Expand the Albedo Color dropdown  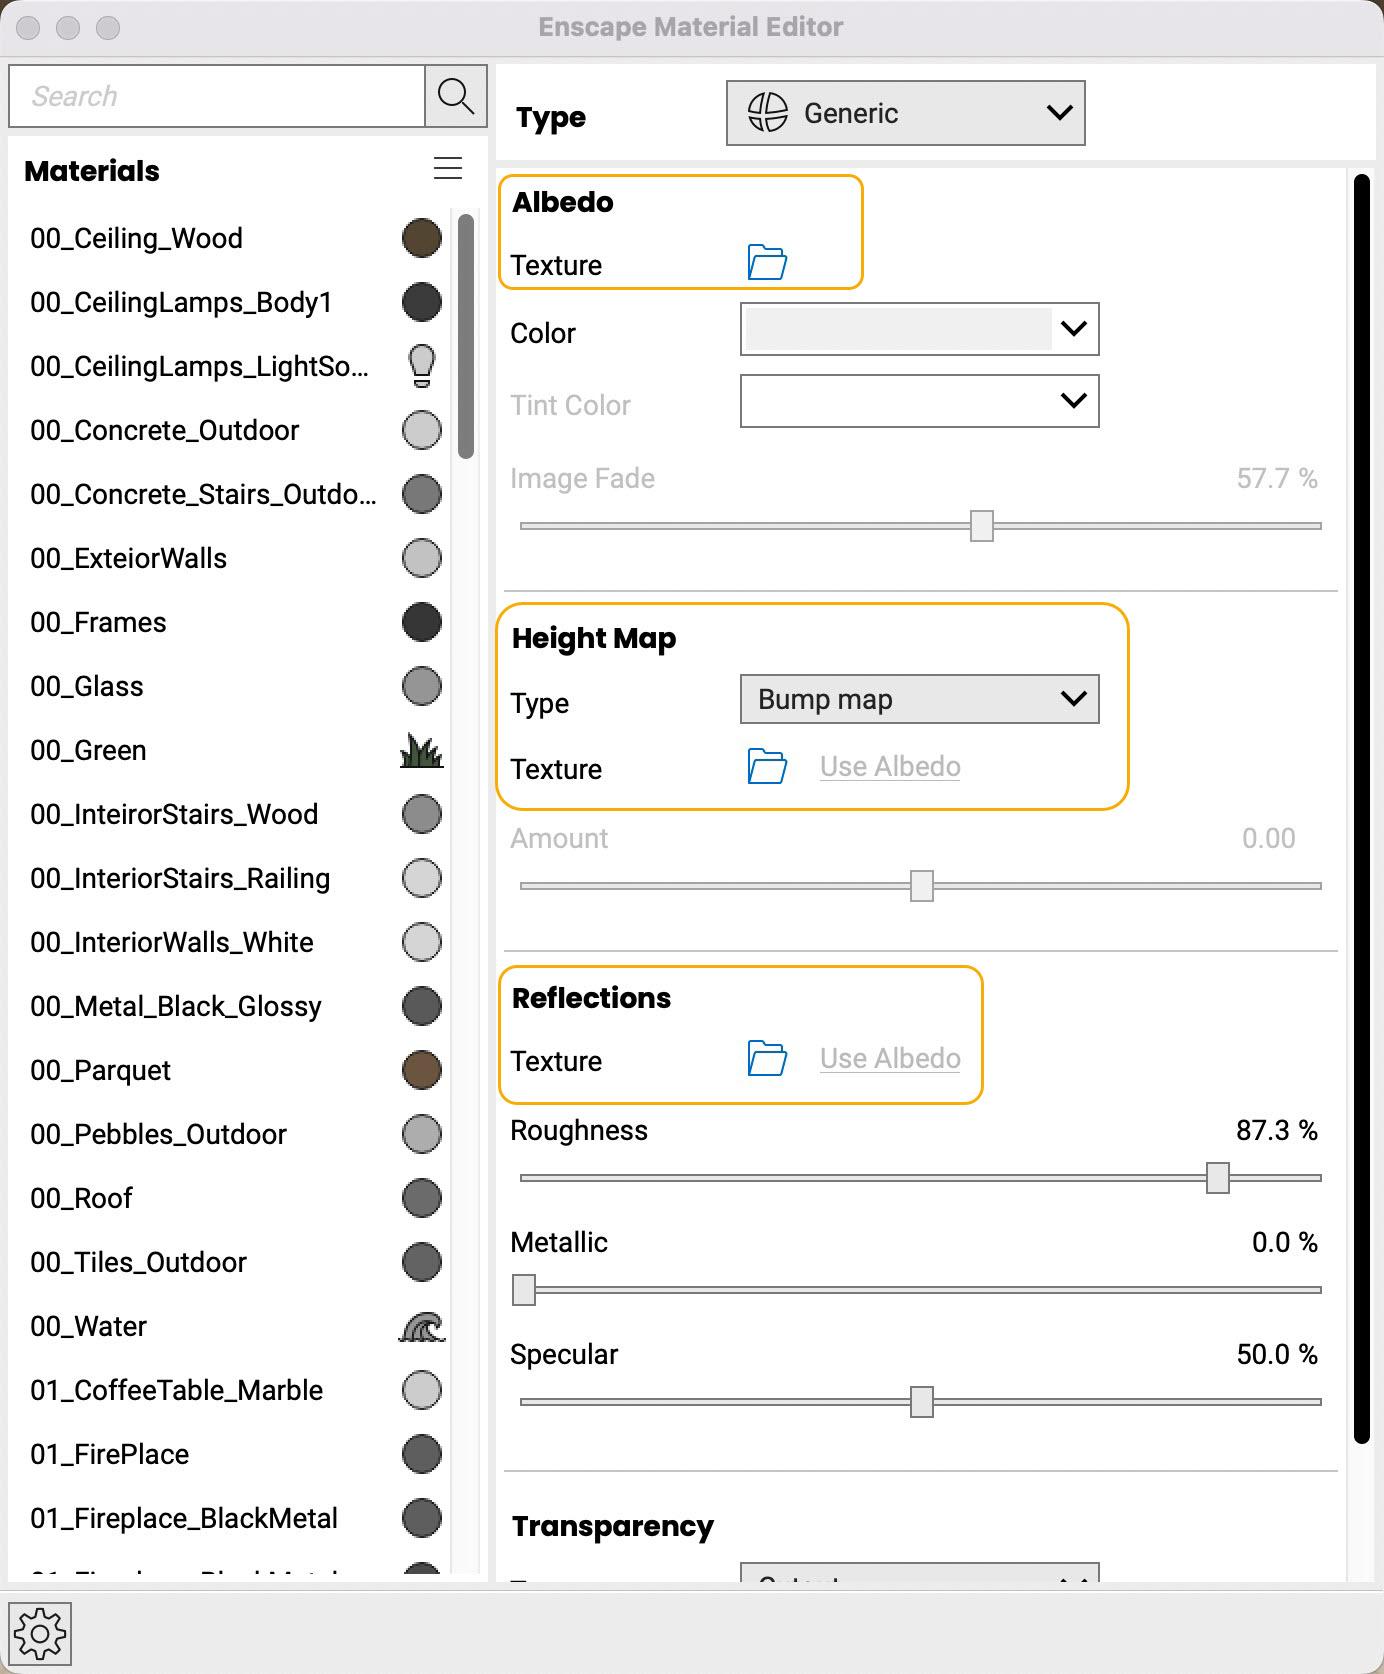pos(1073,329)
